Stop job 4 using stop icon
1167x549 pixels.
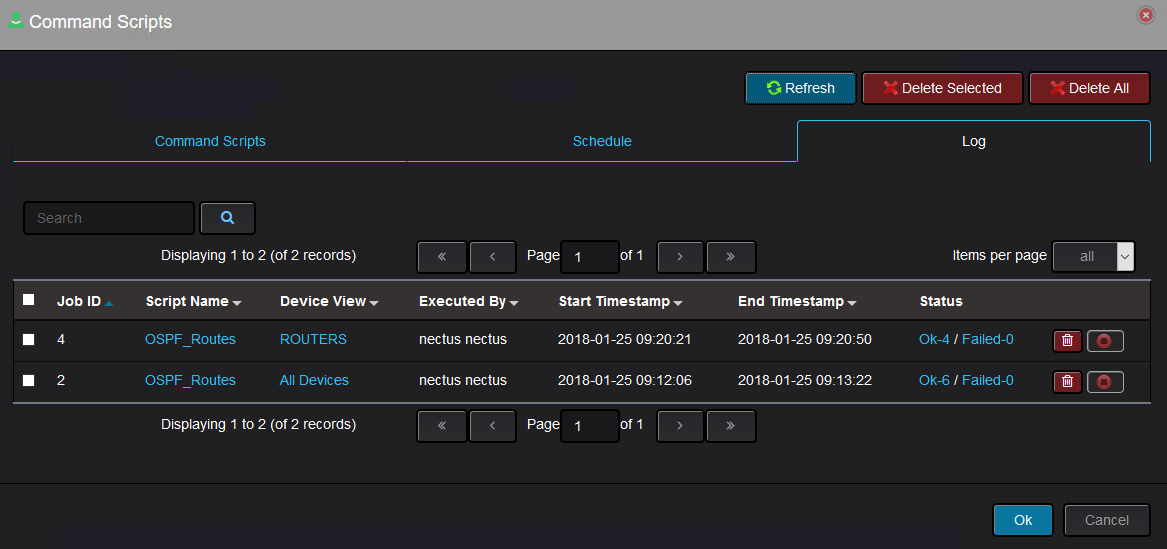coord(1105,341)
